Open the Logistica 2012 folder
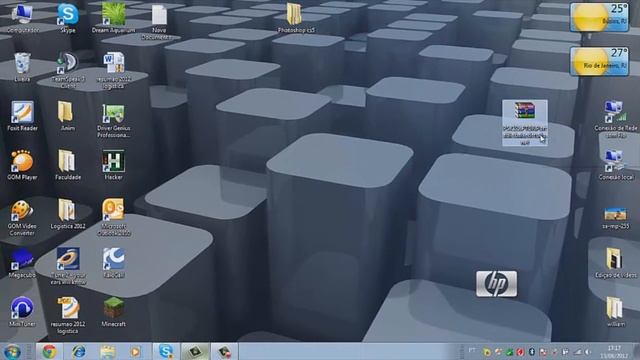The width and height of the screenshot is (640, 360). (x=68, y=214)
